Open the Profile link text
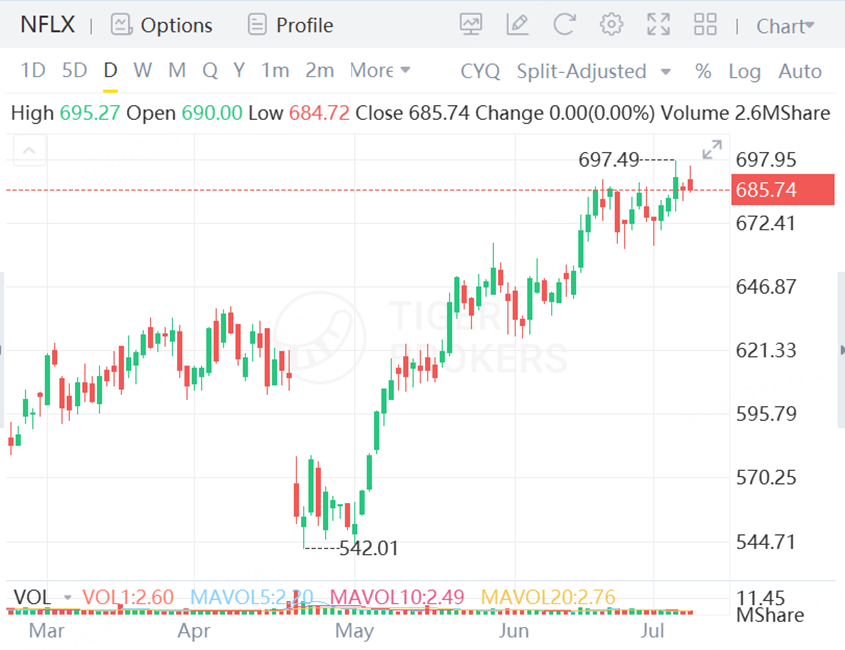The image size is (845, 650). point(304,25)
